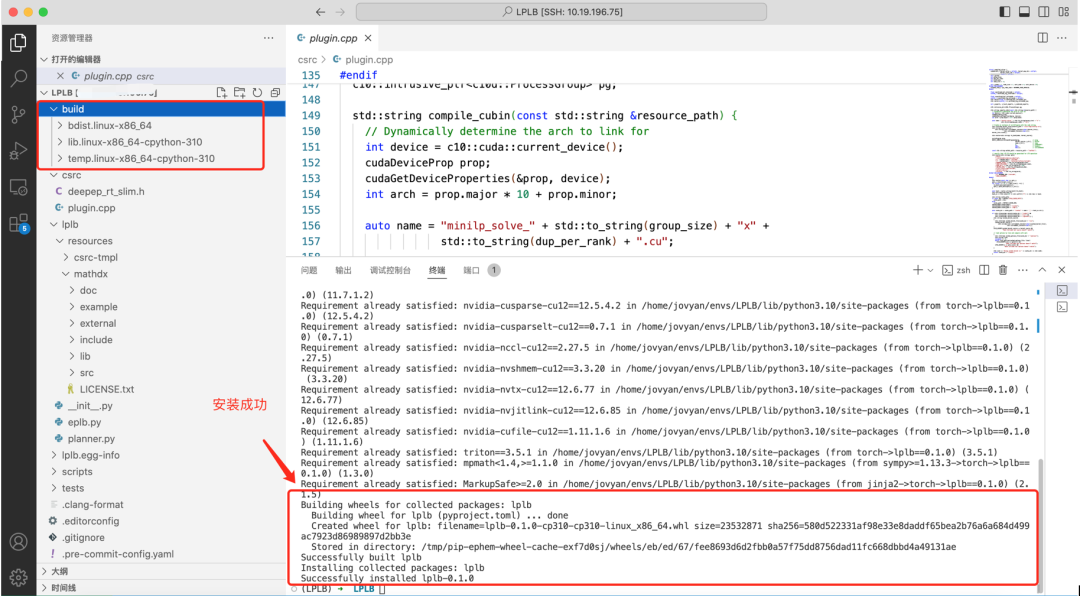The image size is (1080, 596).
Task: Close the terminal panel
Action: (x=1061, y=270)
